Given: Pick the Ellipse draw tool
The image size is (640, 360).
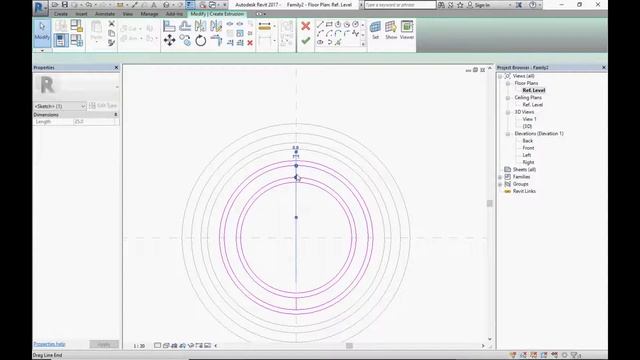Looking at the screenshot, I should tap(320, 42).
